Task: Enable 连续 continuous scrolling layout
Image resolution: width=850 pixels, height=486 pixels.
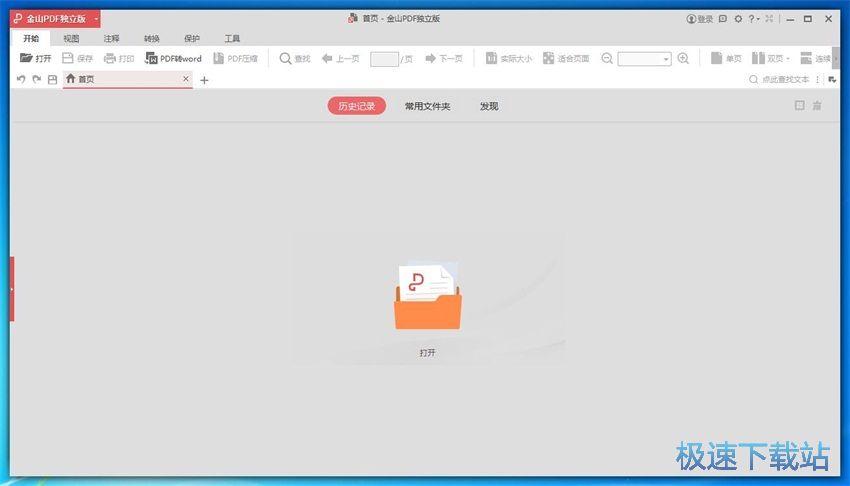Action: click(x=815, y=58)
